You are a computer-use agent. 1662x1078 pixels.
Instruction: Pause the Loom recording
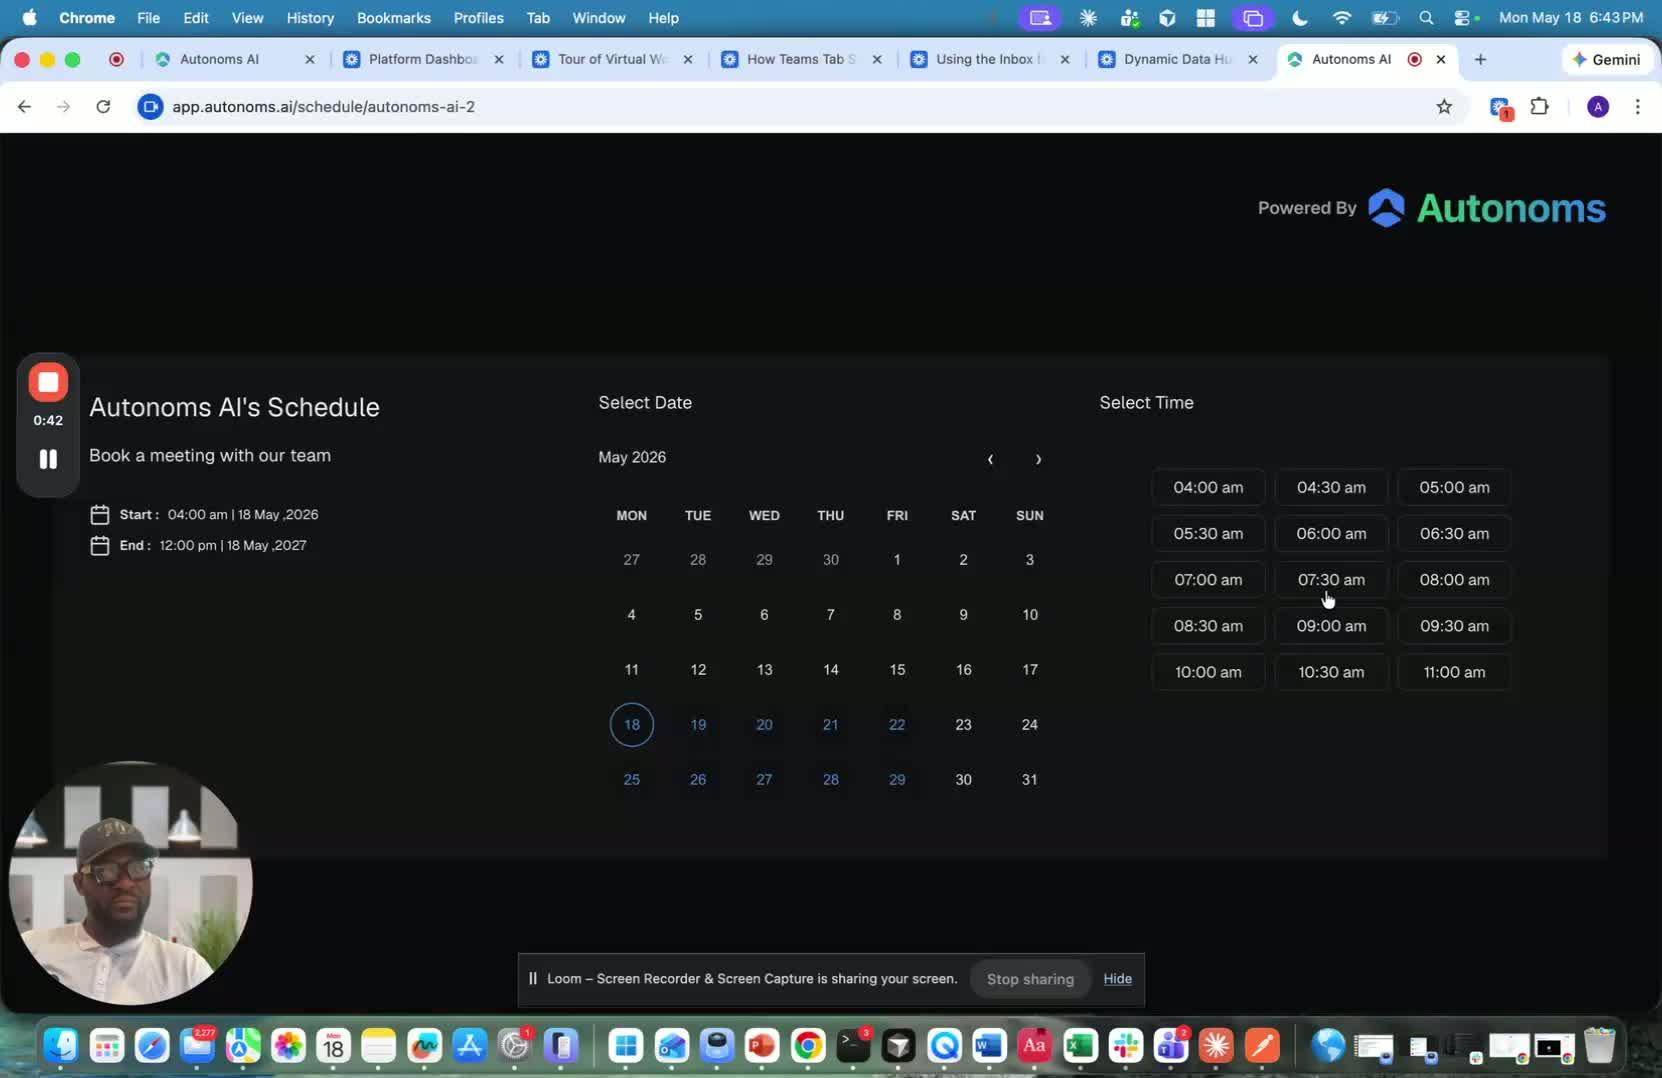click(48, 459)
